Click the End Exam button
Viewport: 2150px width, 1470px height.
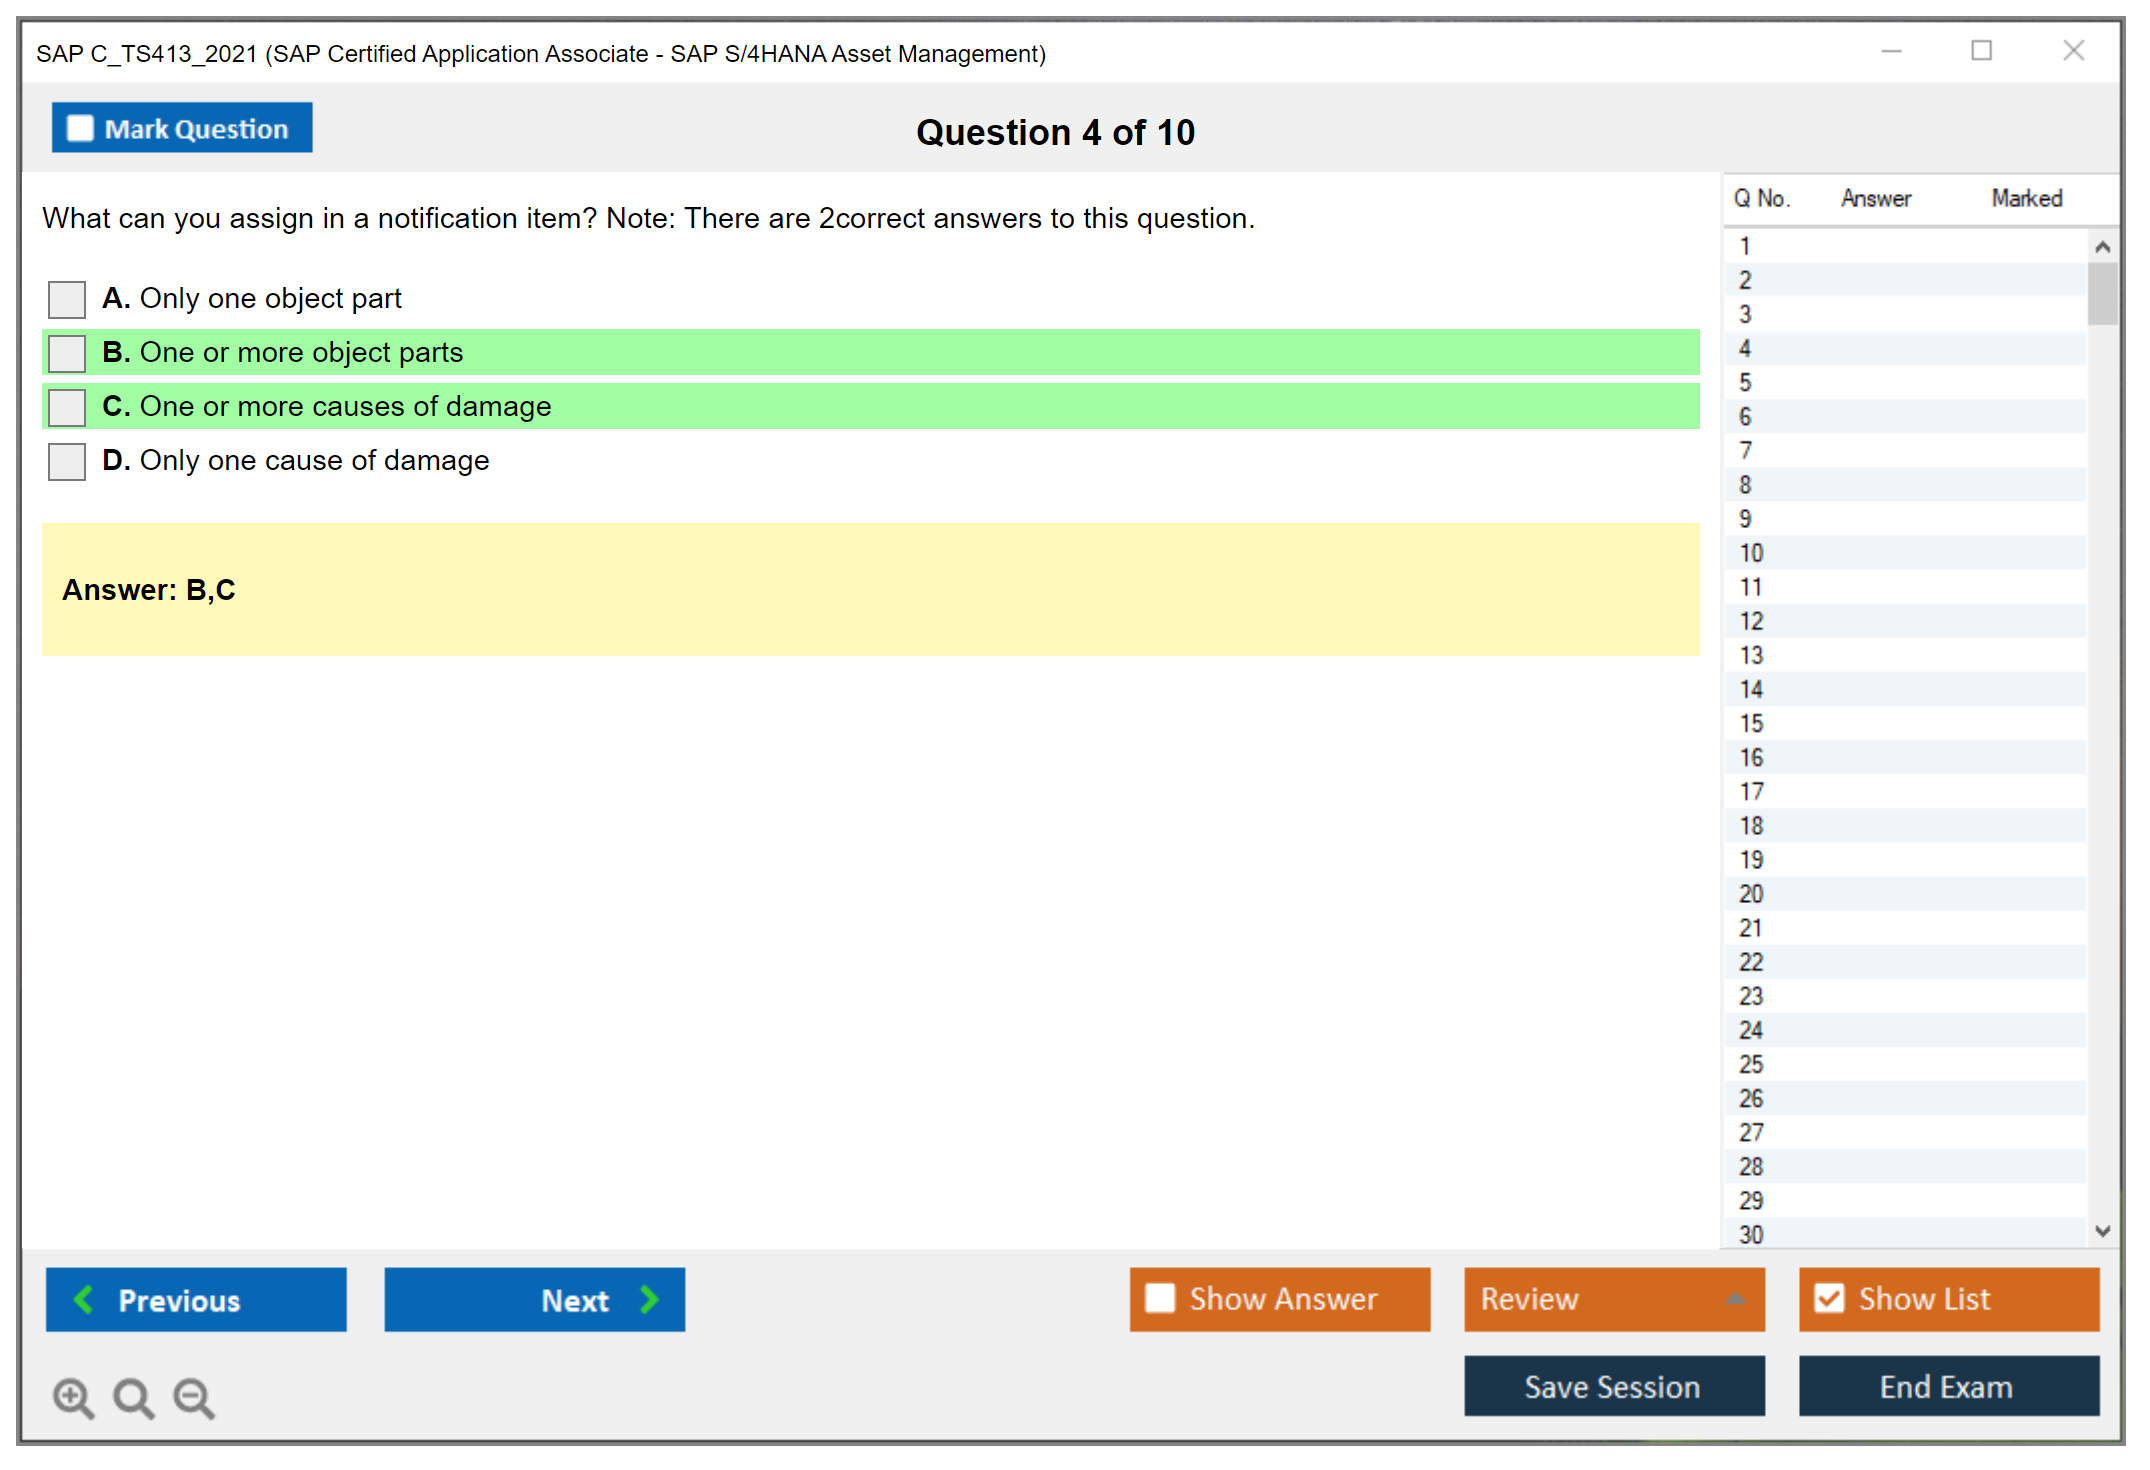[1947, 1386]
